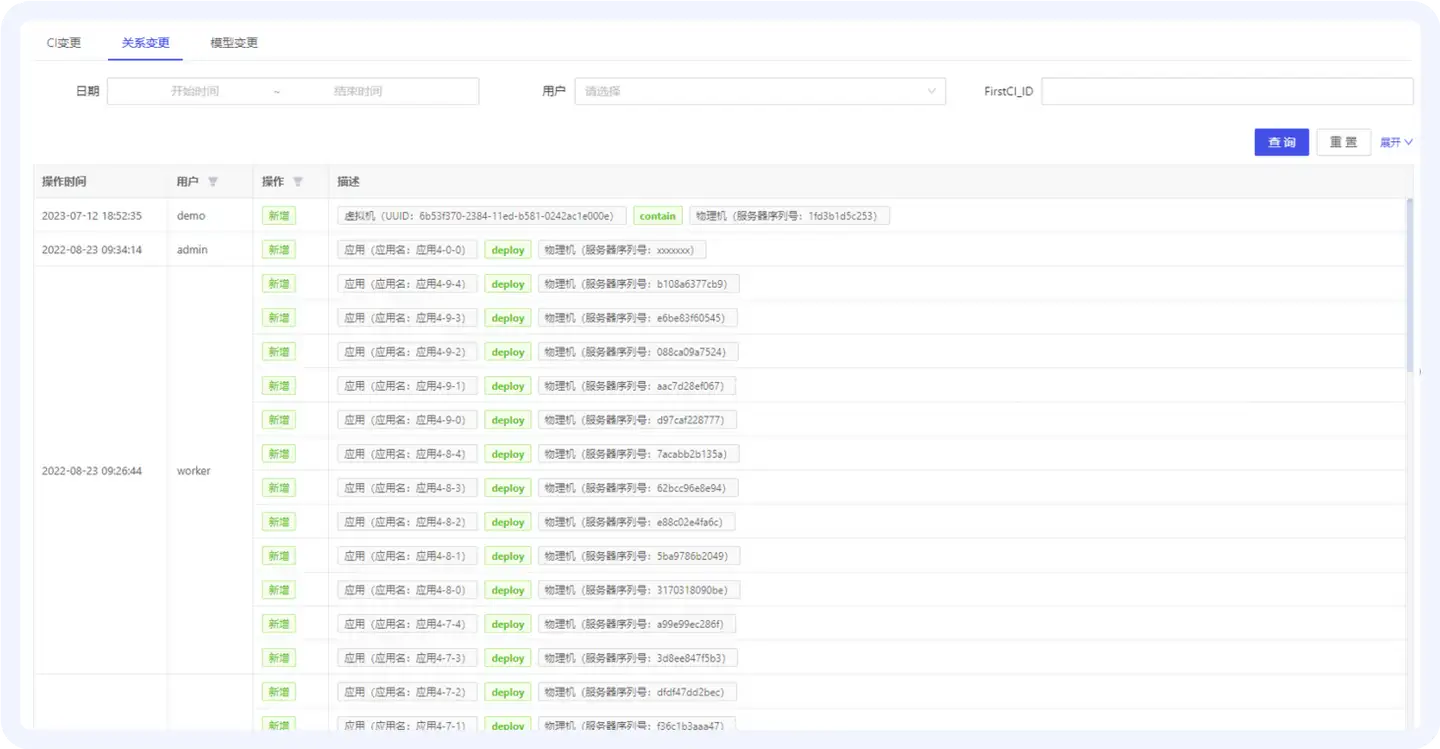Click the 应用4-8-3 application tag
1440x749 pixels.
click(407, 488)
